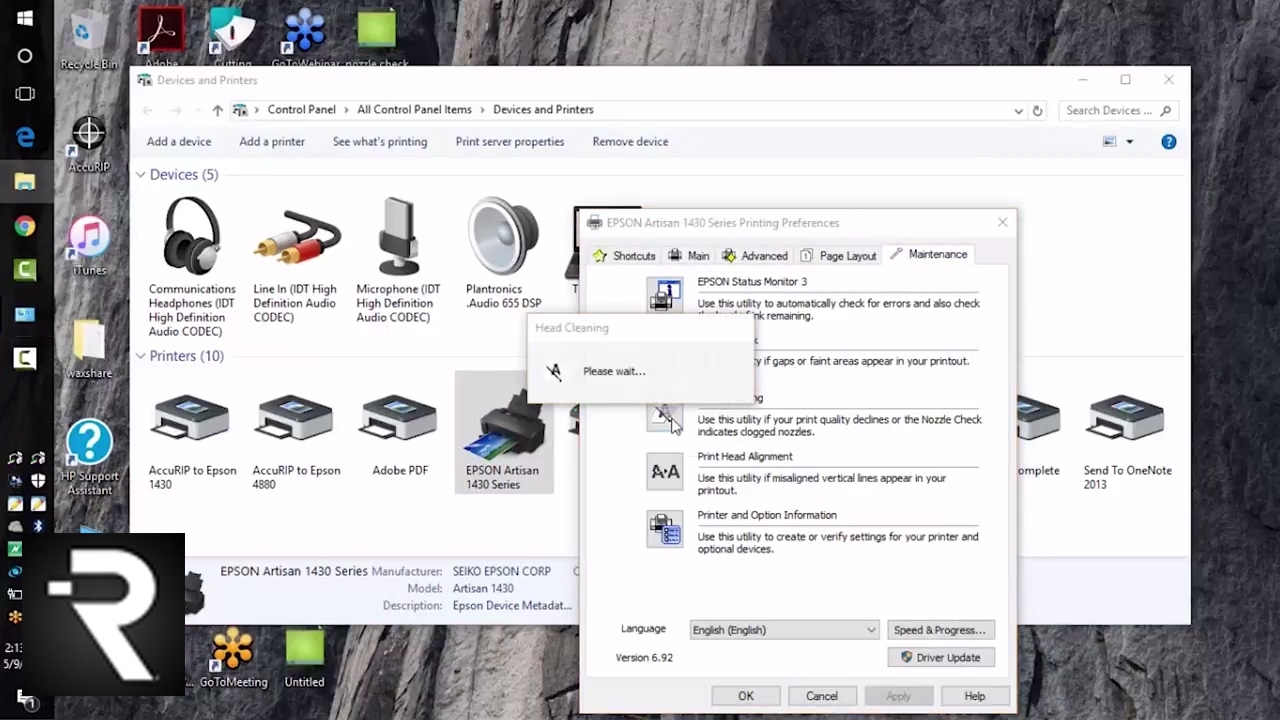The height and width of the screenshot is (720, 1280).
Task: Launch Print Head Alignment utility icon
Action: [664, 471]
